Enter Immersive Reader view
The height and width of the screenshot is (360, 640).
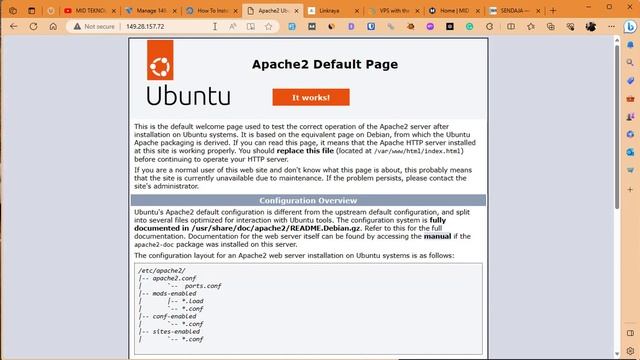coord(251,27)
